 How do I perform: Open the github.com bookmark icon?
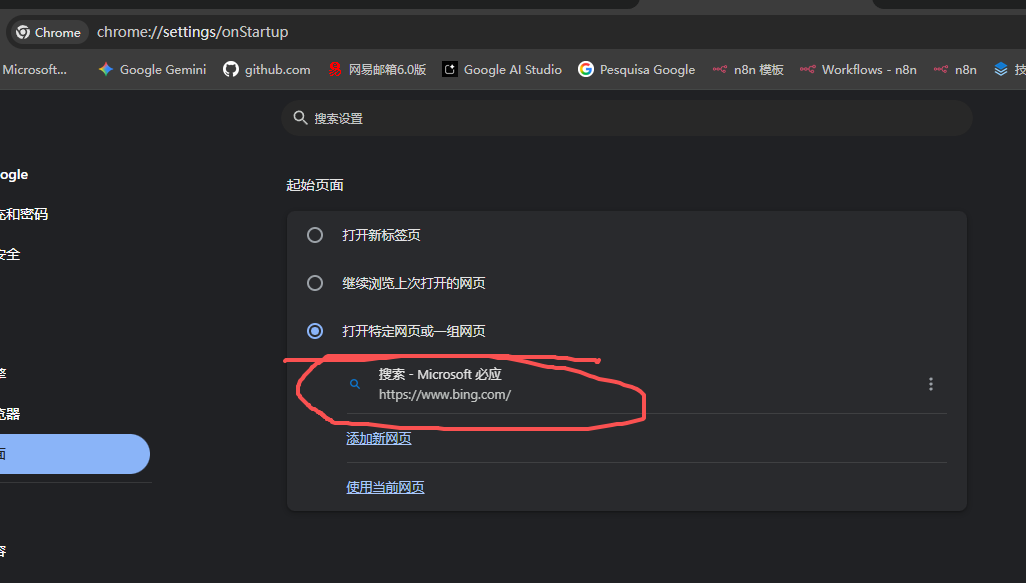(231, 69)
